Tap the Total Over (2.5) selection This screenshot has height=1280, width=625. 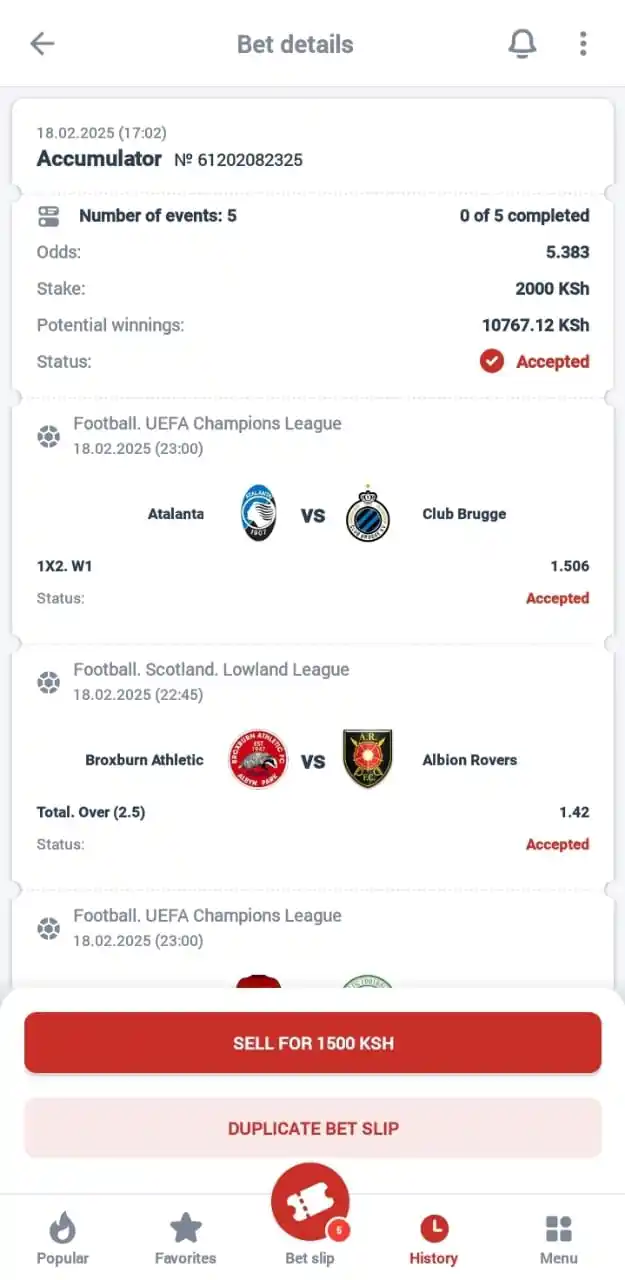click(91, 812)
